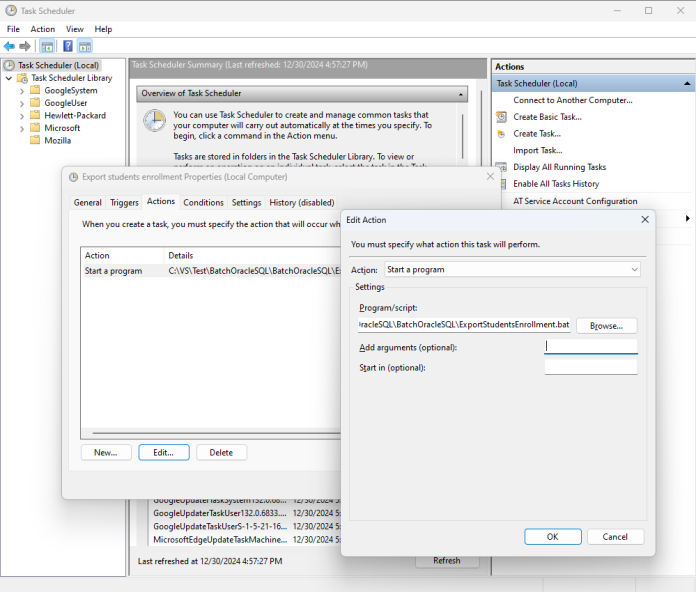Image resolution: width=696 pixels, height=592 pixels.
Task: Click the Help toolbar icon
Action: 67,46
